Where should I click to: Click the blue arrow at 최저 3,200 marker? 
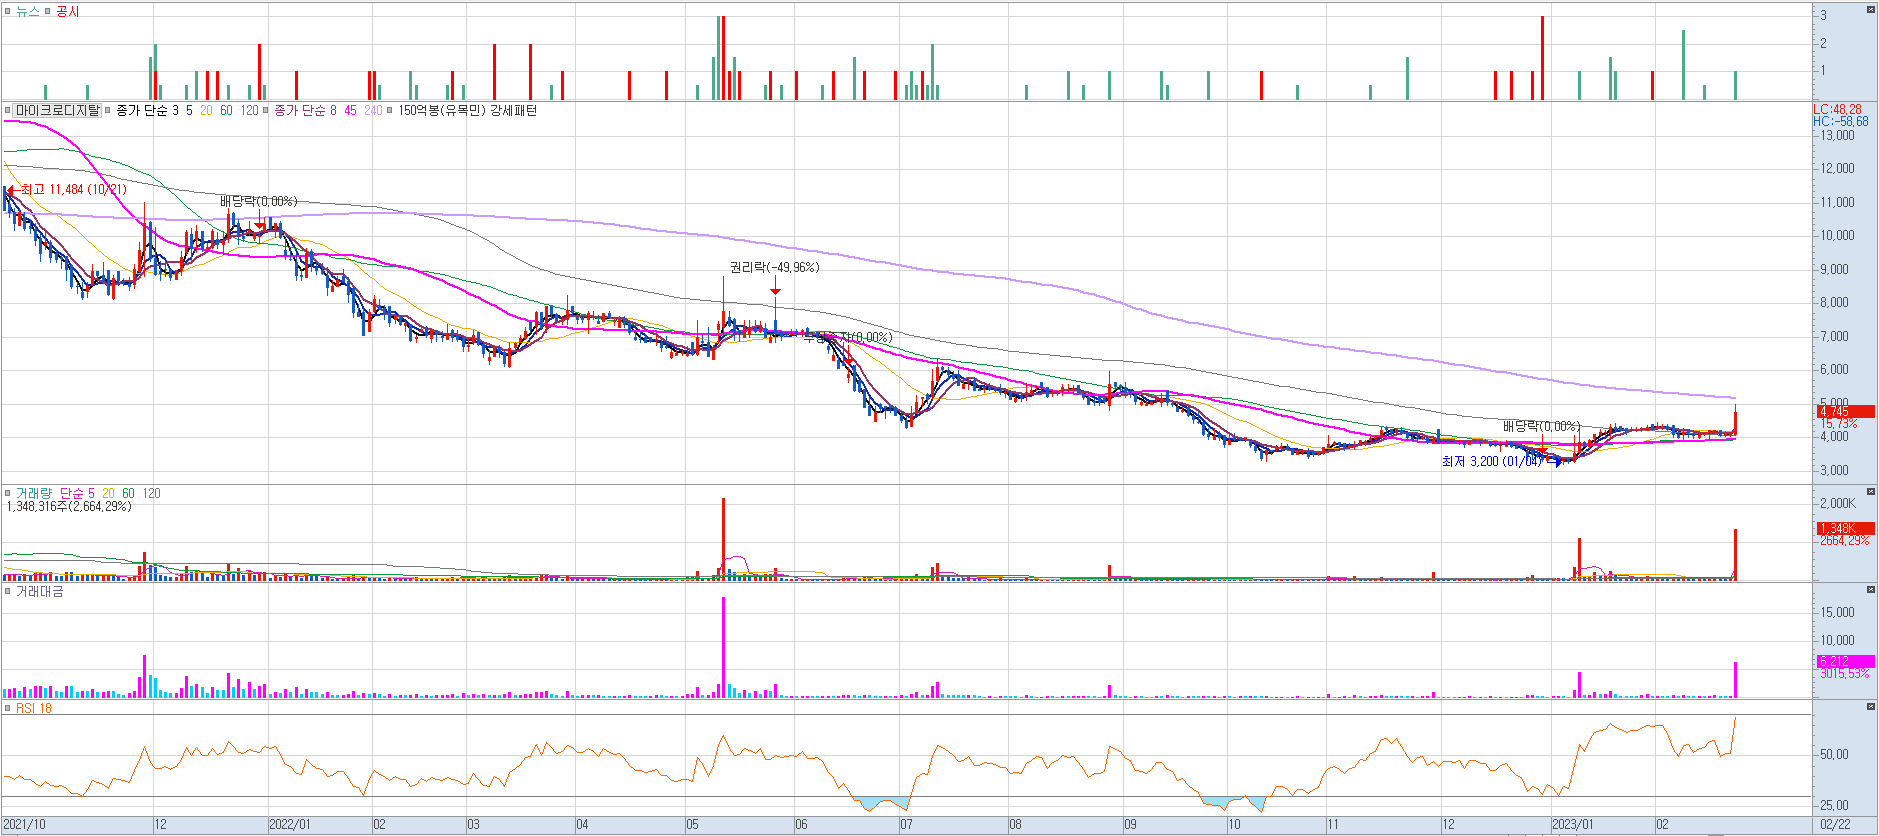tap(1553, 462)
